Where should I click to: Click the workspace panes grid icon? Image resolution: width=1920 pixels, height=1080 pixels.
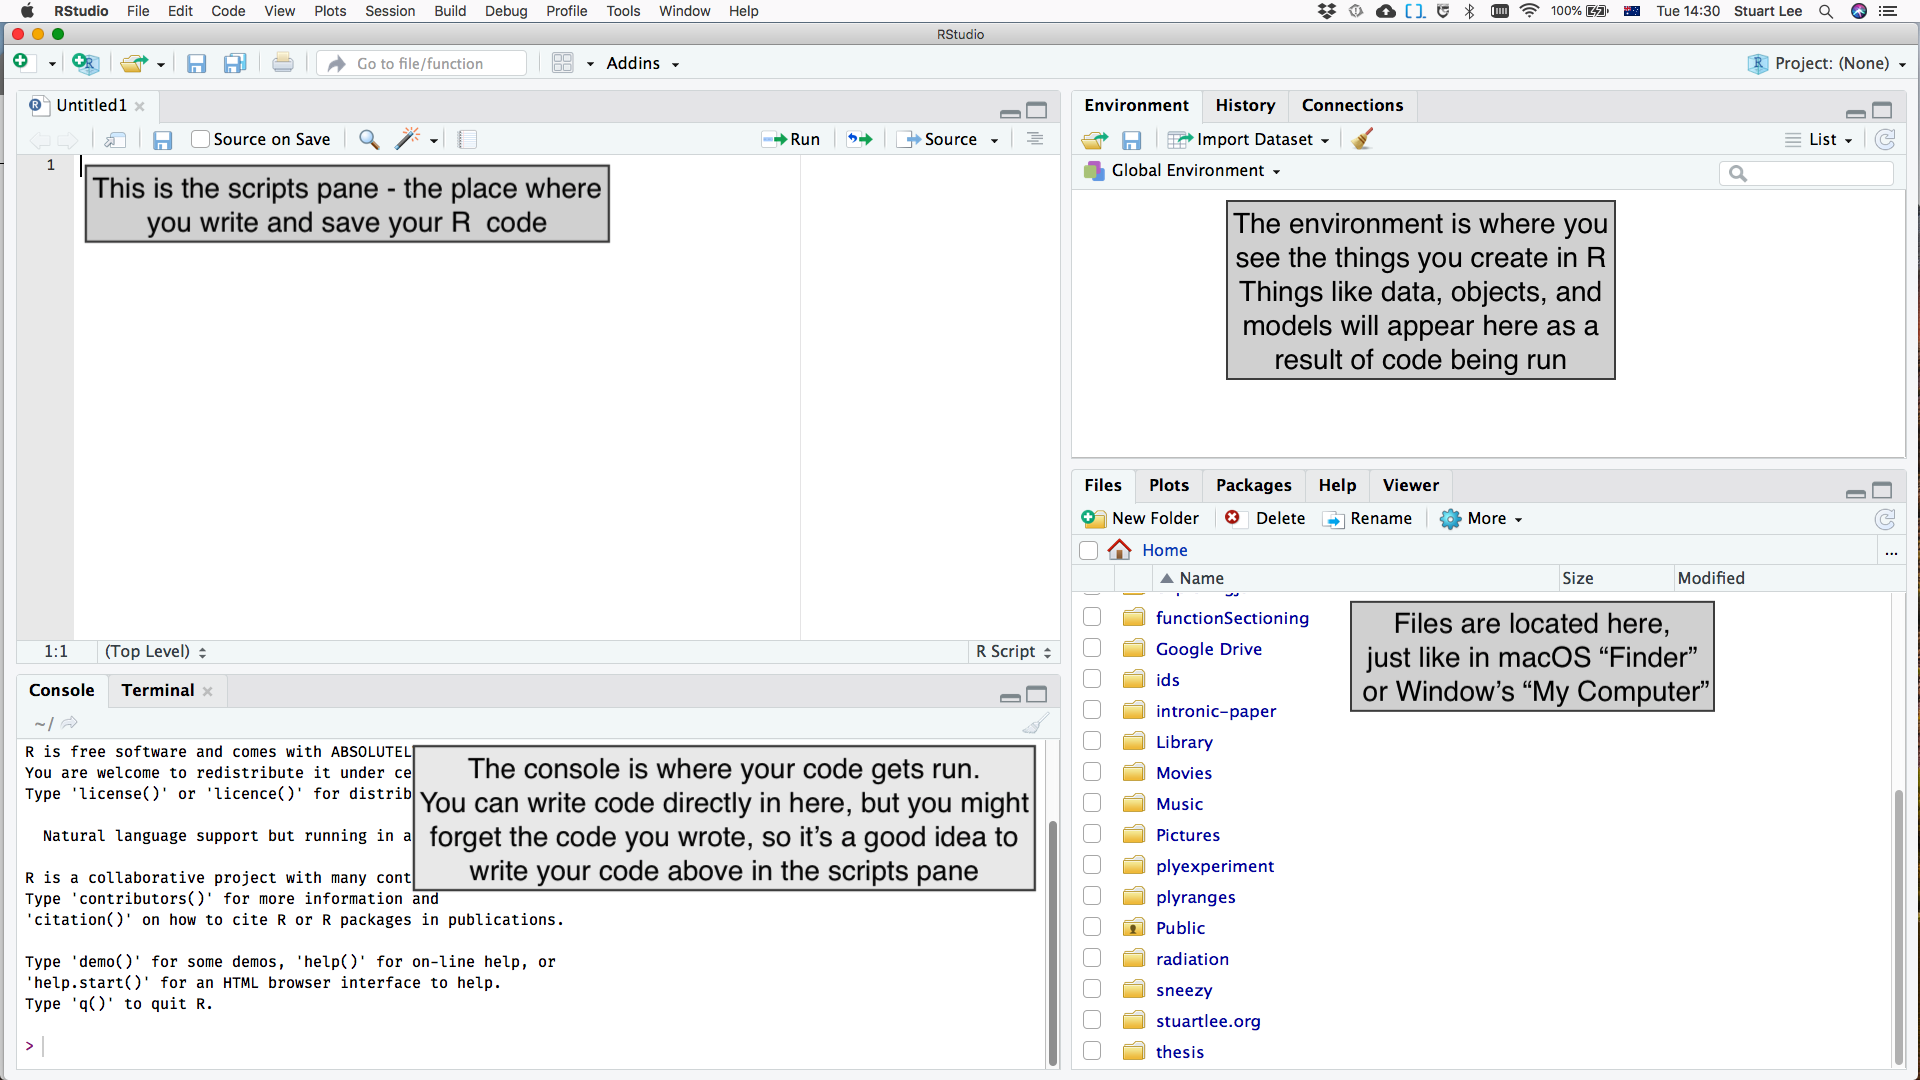tap(563, 63)
